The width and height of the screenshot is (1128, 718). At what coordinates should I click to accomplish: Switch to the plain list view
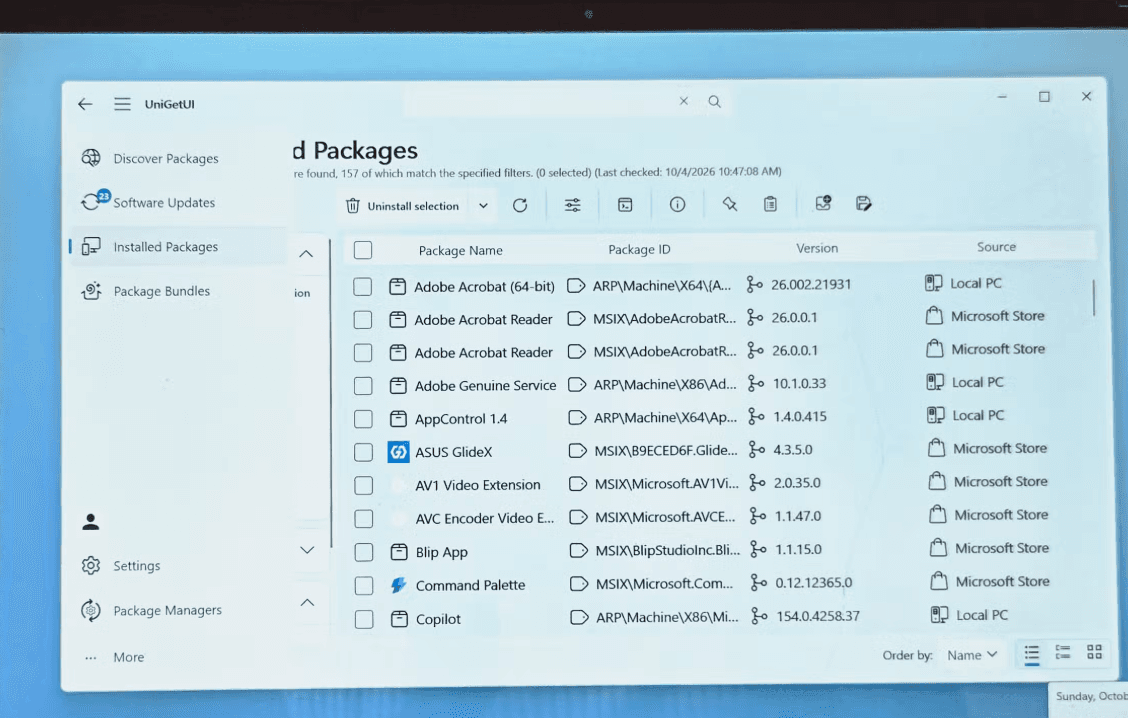tap(1032, 653)
